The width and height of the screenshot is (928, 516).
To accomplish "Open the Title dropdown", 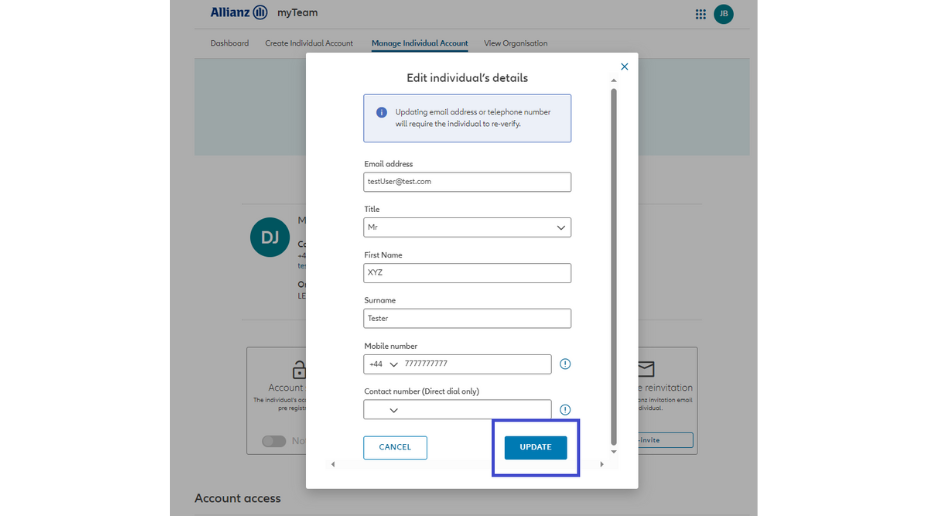I will tap(467, 228).
